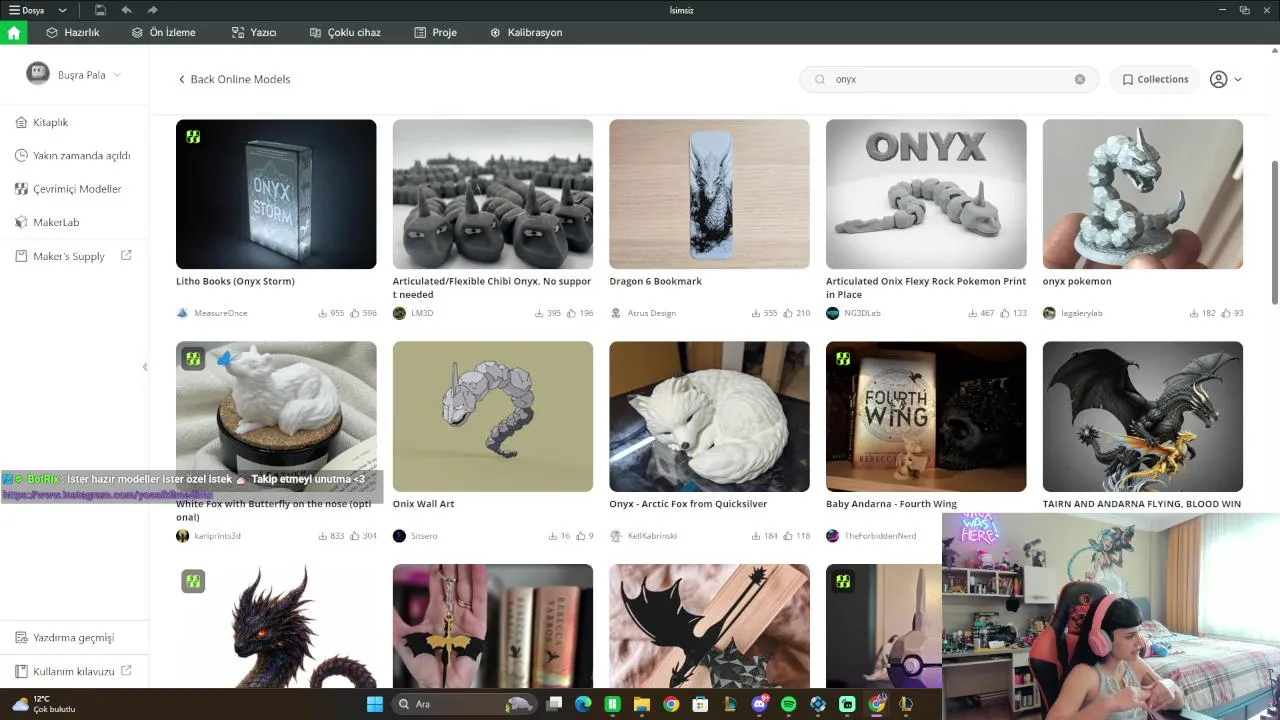
Task: Click the LM3D author avatar icon
Action: [x=399, y=313]
